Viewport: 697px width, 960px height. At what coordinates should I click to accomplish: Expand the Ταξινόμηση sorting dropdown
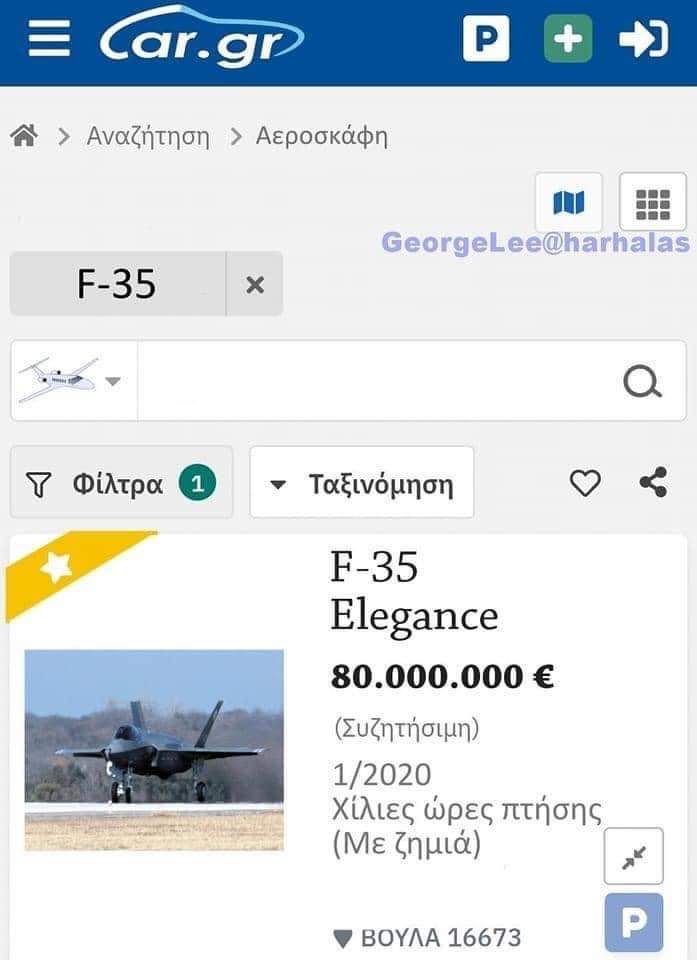click(361, 484)
